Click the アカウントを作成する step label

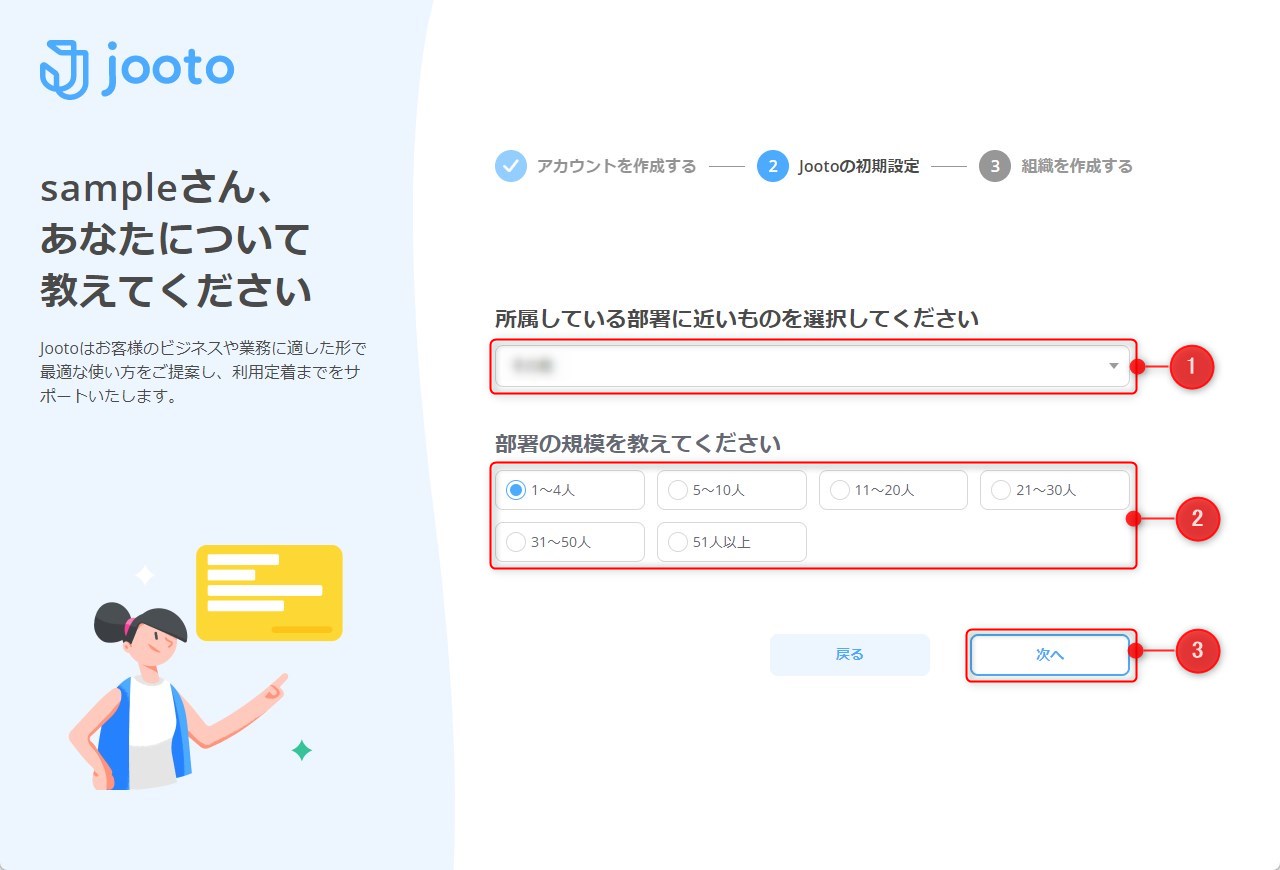[616, 166]
